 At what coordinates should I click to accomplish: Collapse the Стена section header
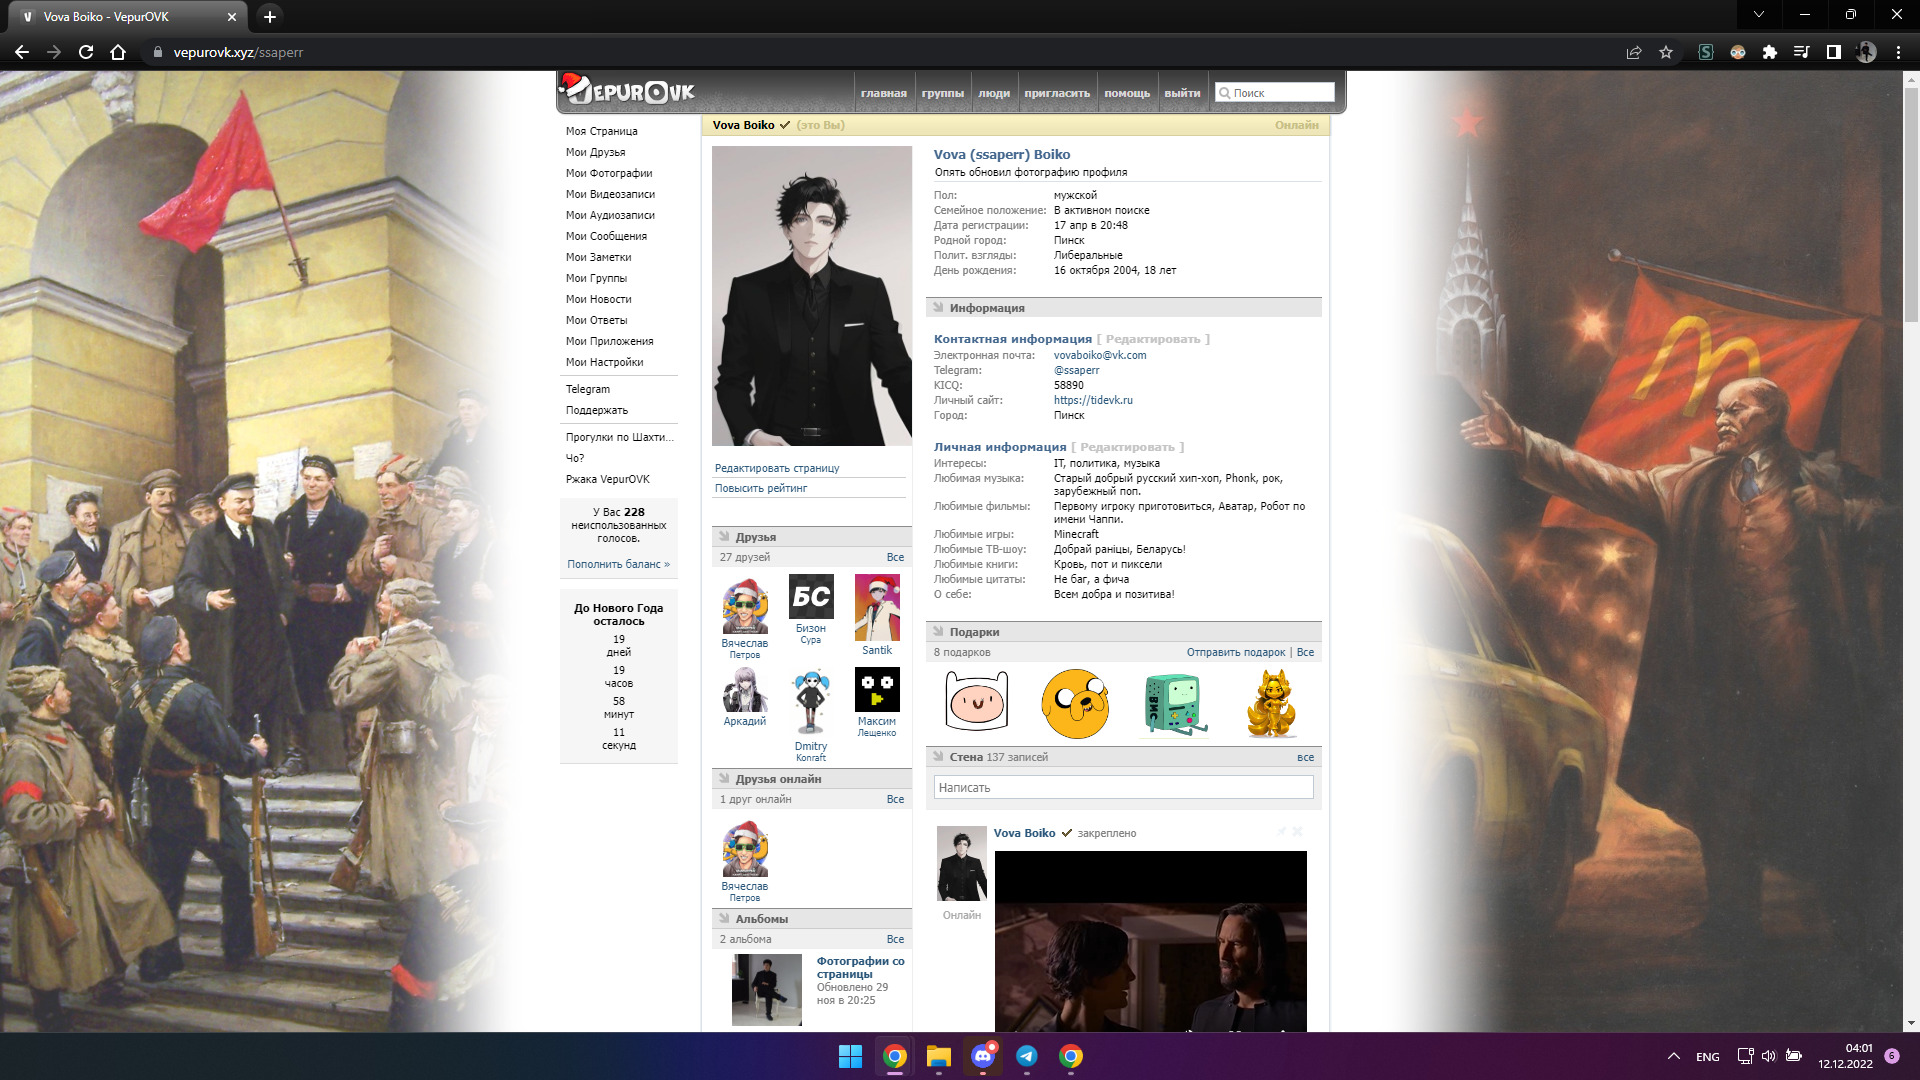pyautogui.click(x=1124, y=757)
